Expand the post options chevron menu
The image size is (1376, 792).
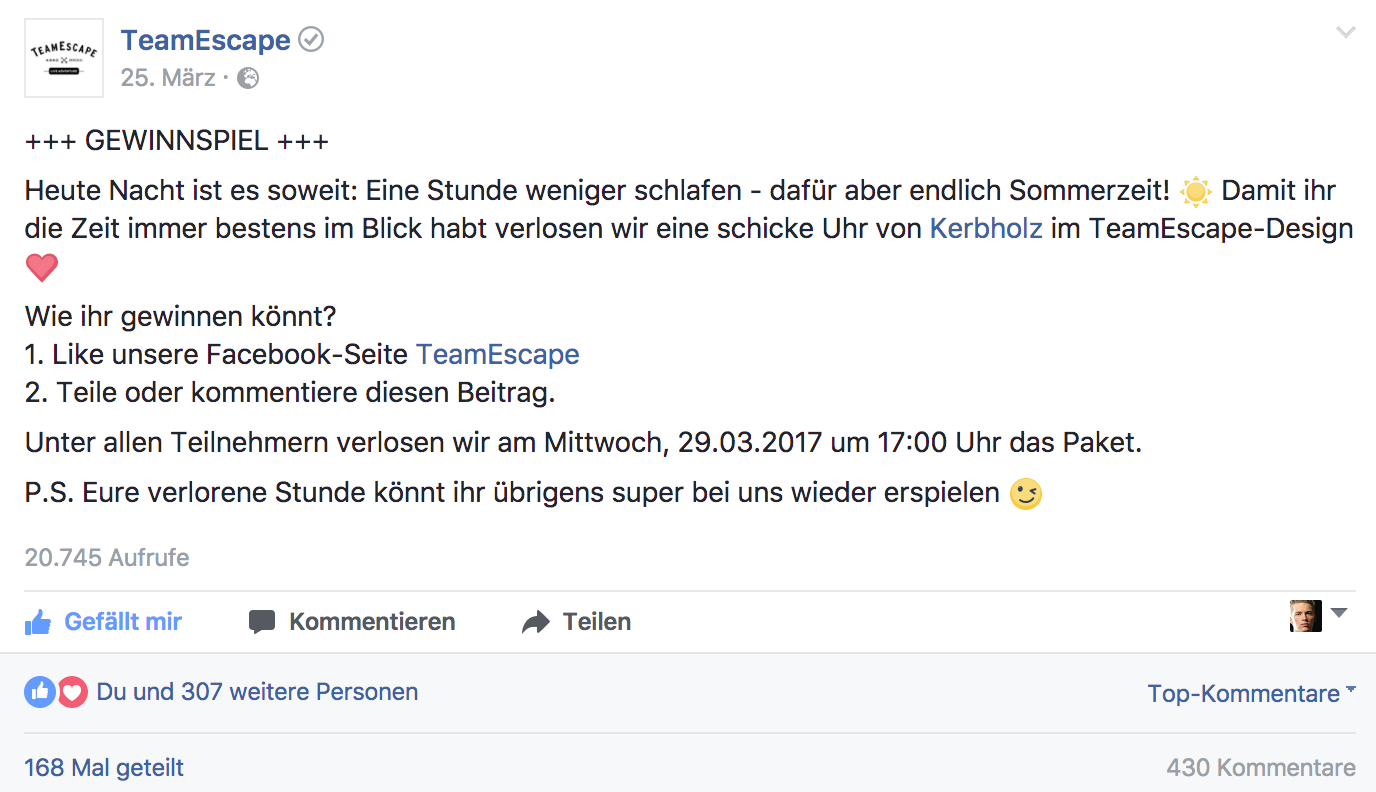1345,33
